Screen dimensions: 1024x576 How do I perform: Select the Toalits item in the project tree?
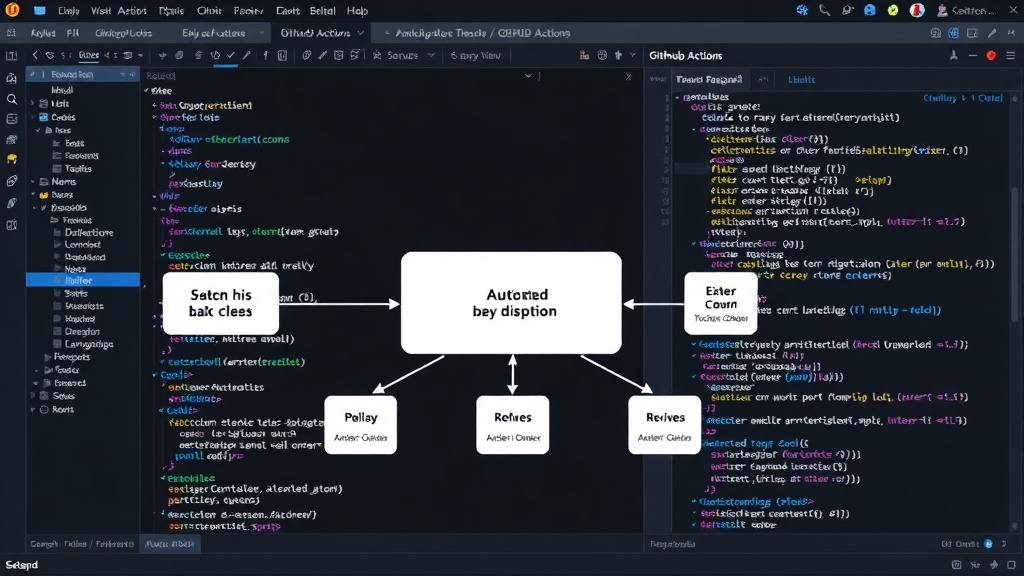pos(78,168)
